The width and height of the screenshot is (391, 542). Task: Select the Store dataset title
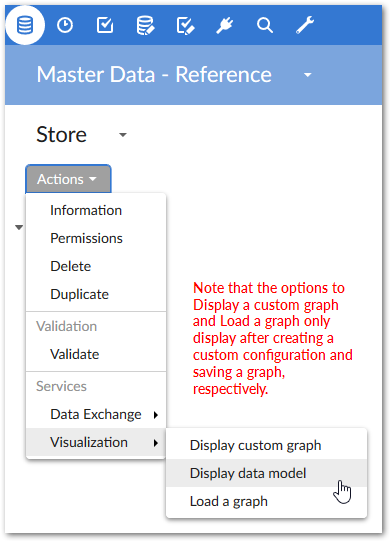[x=62, y=134]
